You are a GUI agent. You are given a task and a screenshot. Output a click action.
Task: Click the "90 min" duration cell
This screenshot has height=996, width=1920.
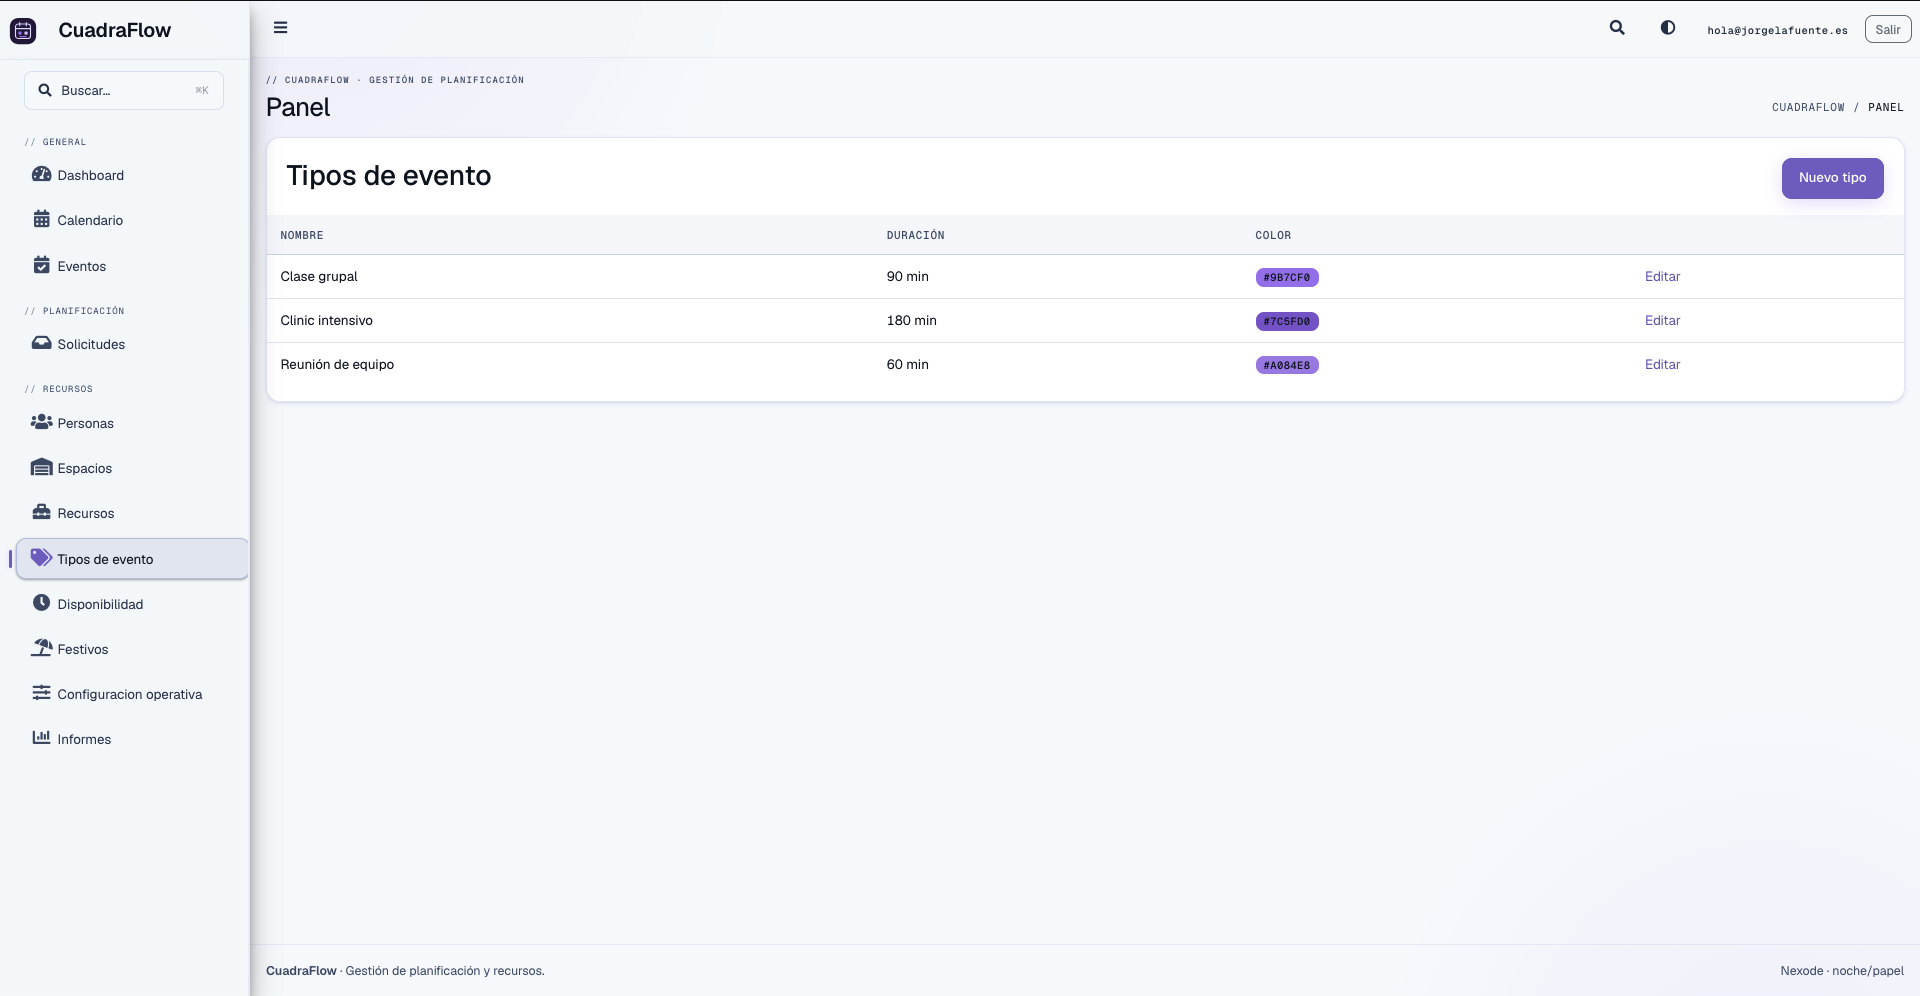[907, 277]
